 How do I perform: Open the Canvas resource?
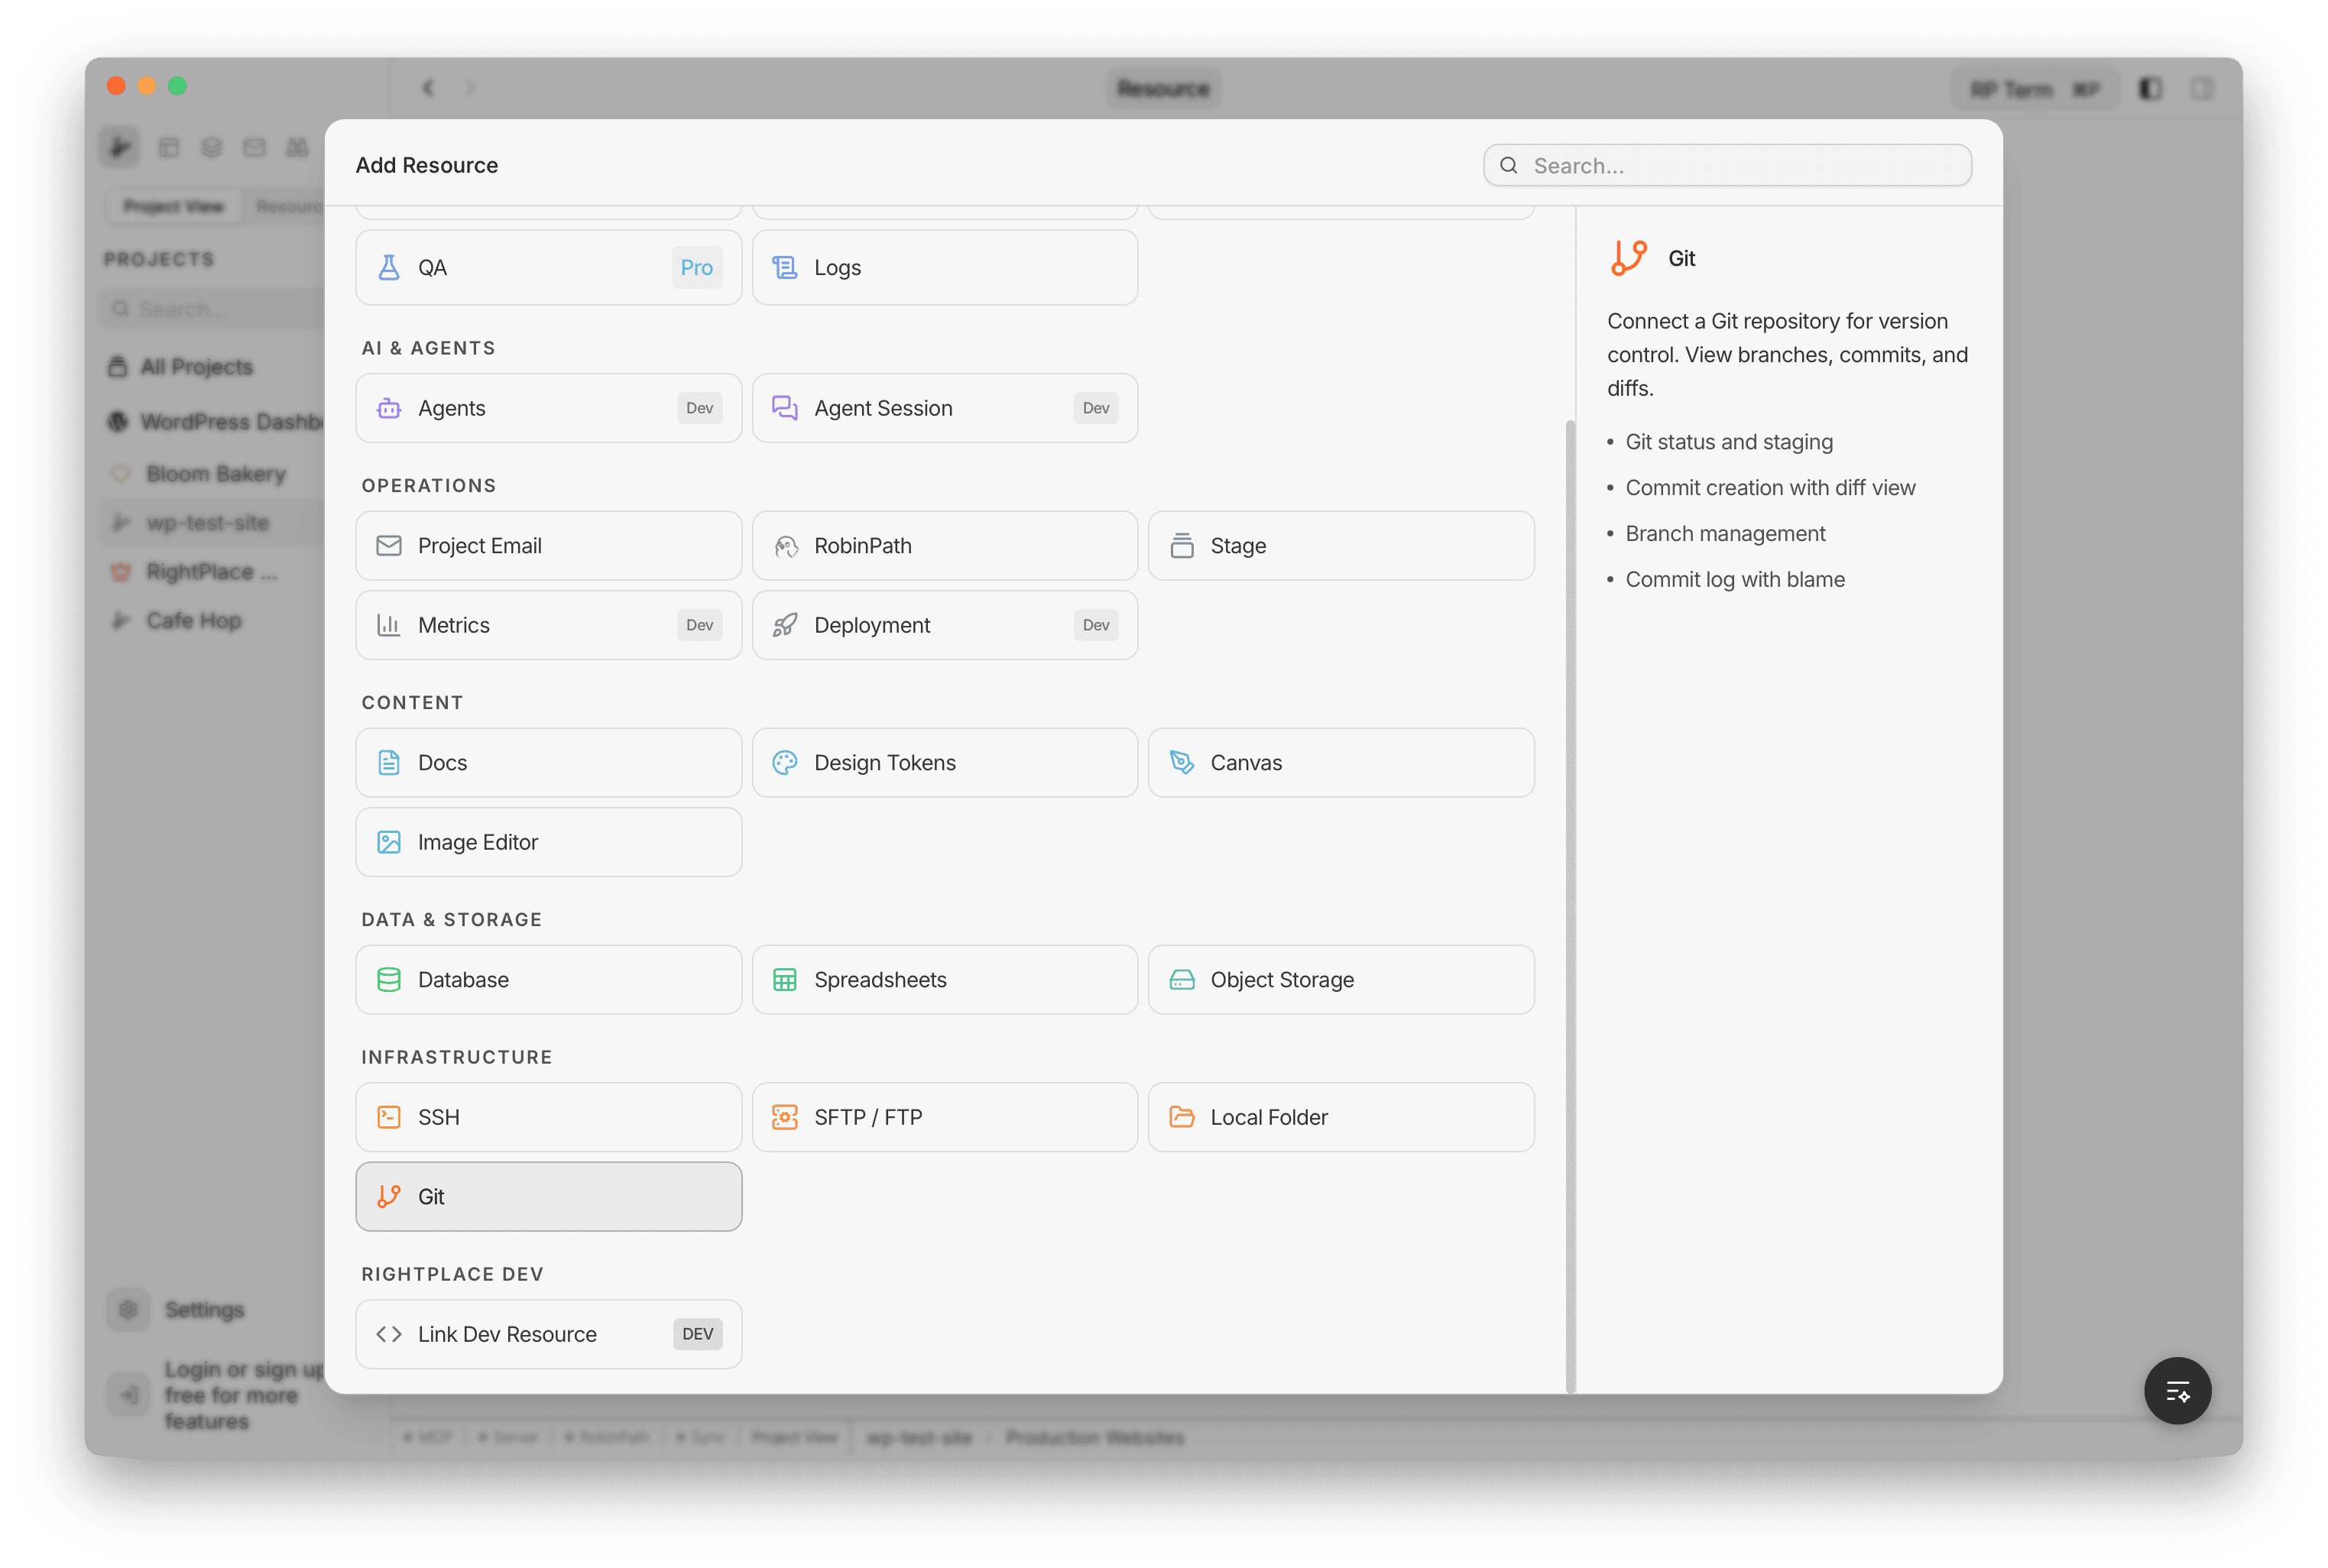(1340, 762)
